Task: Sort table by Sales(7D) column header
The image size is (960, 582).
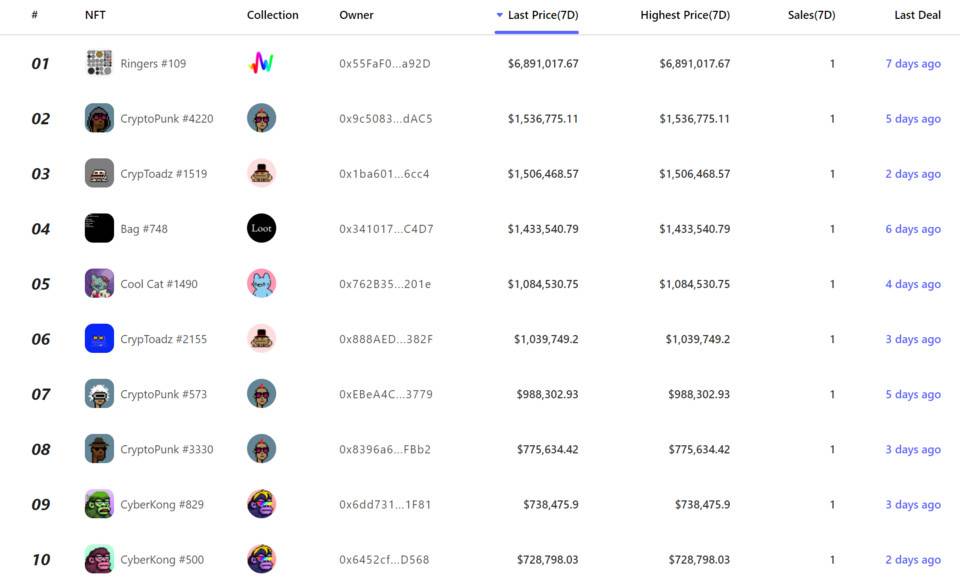Action: coord(811,15)
